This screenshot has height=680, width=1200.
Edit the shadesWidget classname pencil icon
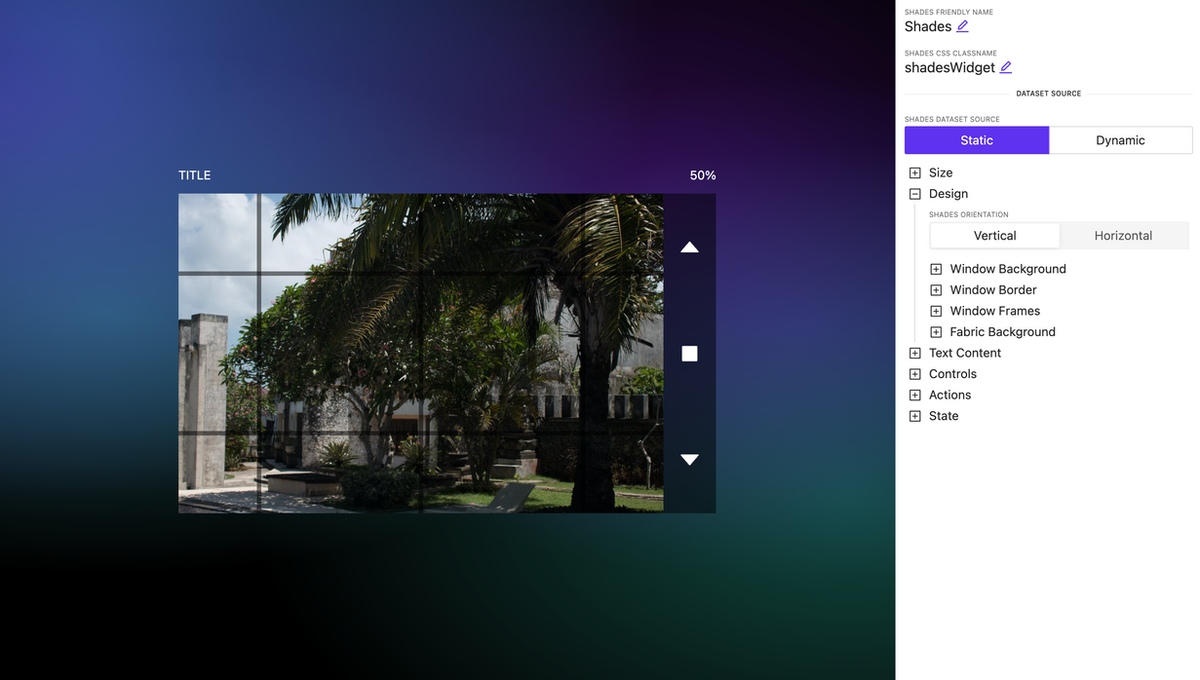[1006, 68]
